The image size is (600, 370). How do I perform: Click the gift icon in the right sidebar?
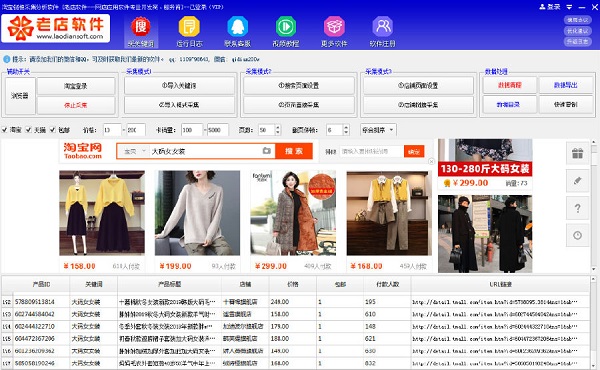click(x=577, y=153)
